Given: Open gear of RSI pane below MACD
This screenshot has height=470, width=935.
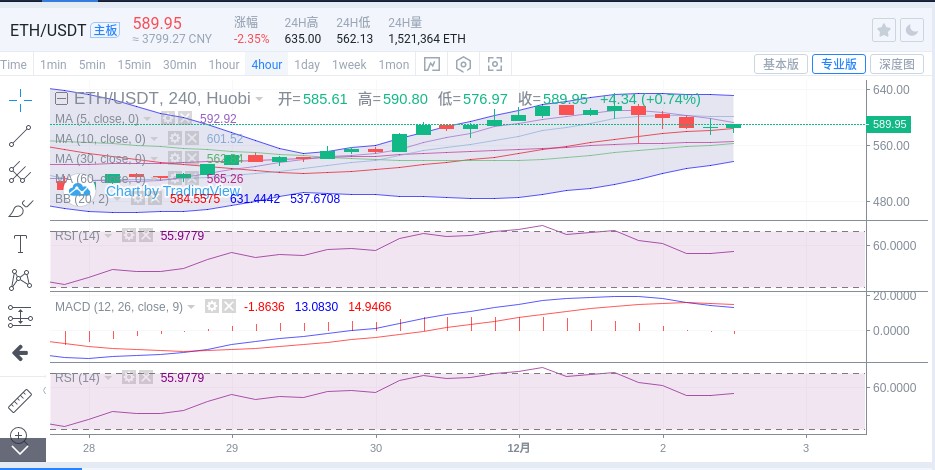Looking at the screenshot, I should (x=128, y=378).
